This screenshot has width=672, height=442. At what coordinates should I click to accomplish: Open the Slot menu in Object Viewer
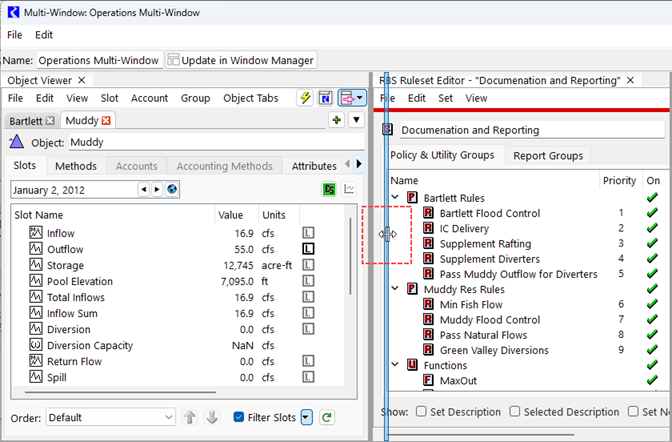point(109,98)
